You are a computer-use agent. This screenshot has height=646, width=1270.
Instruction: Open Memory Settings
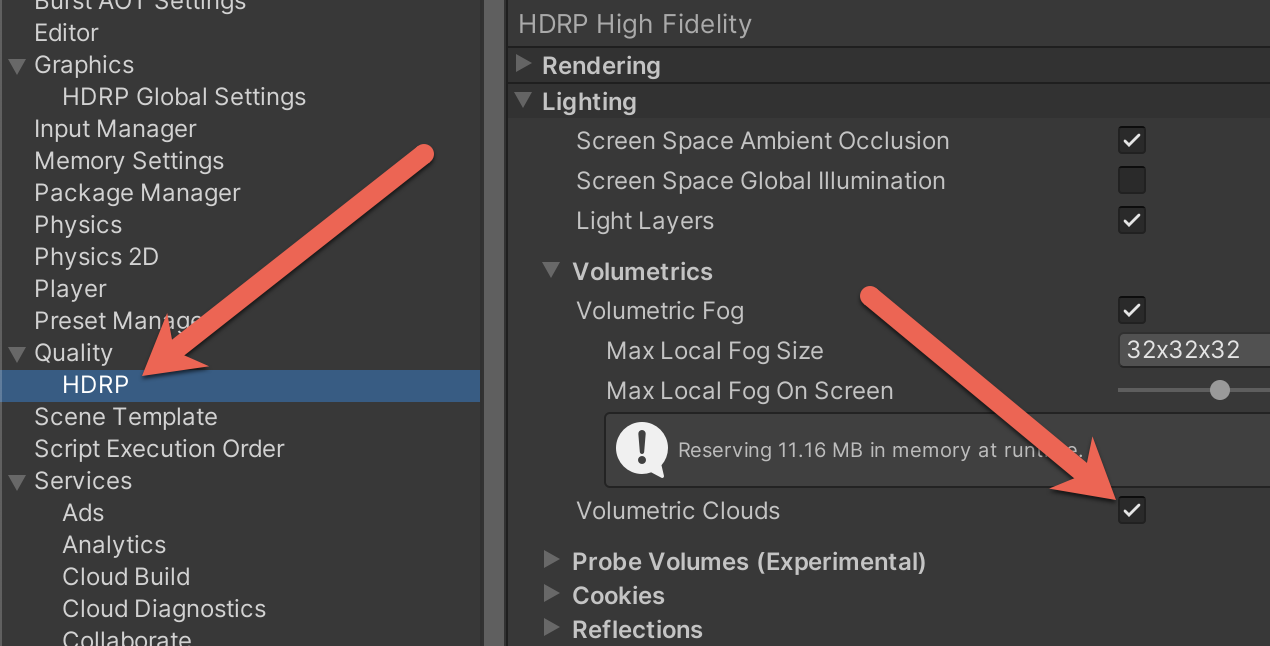[129, 161]
